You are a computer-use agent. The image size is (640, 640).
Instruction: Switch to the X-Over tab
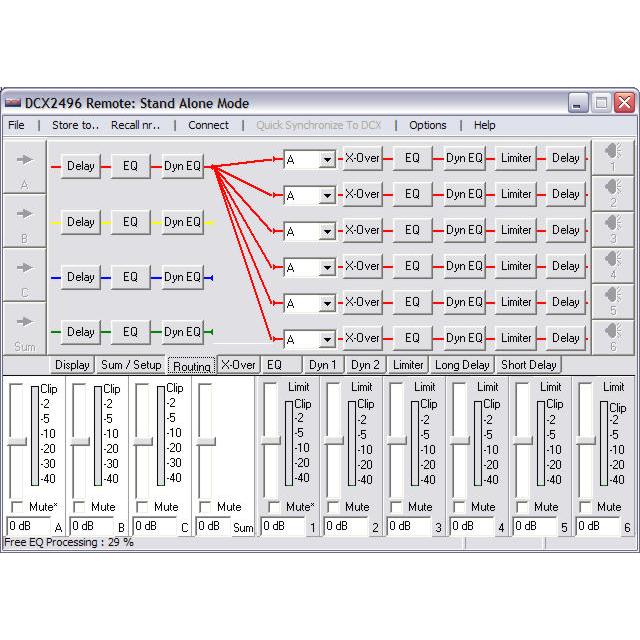pyautogui.click(x=238, y=365)
